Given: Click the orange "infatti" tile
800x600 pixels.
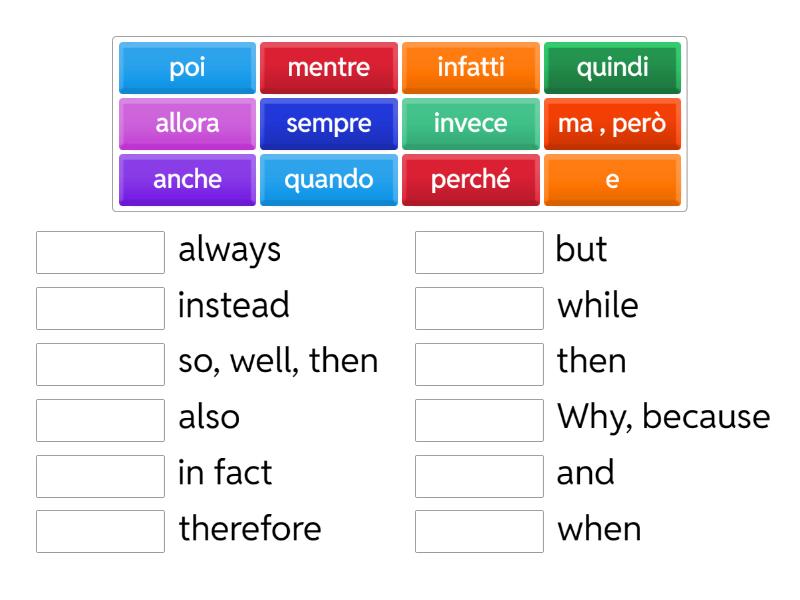Looking at the screenshot, I should tap(470, 68).
